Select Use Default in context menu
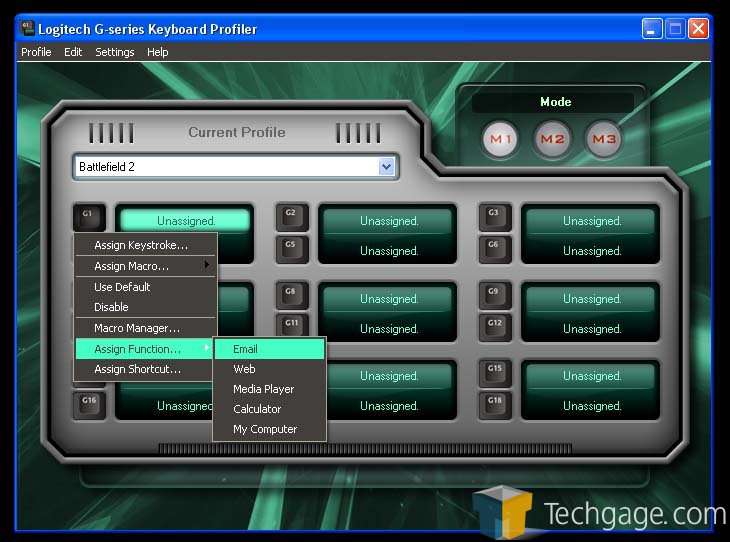This screenshot has height=542, width=730. [x=146, y=287]
